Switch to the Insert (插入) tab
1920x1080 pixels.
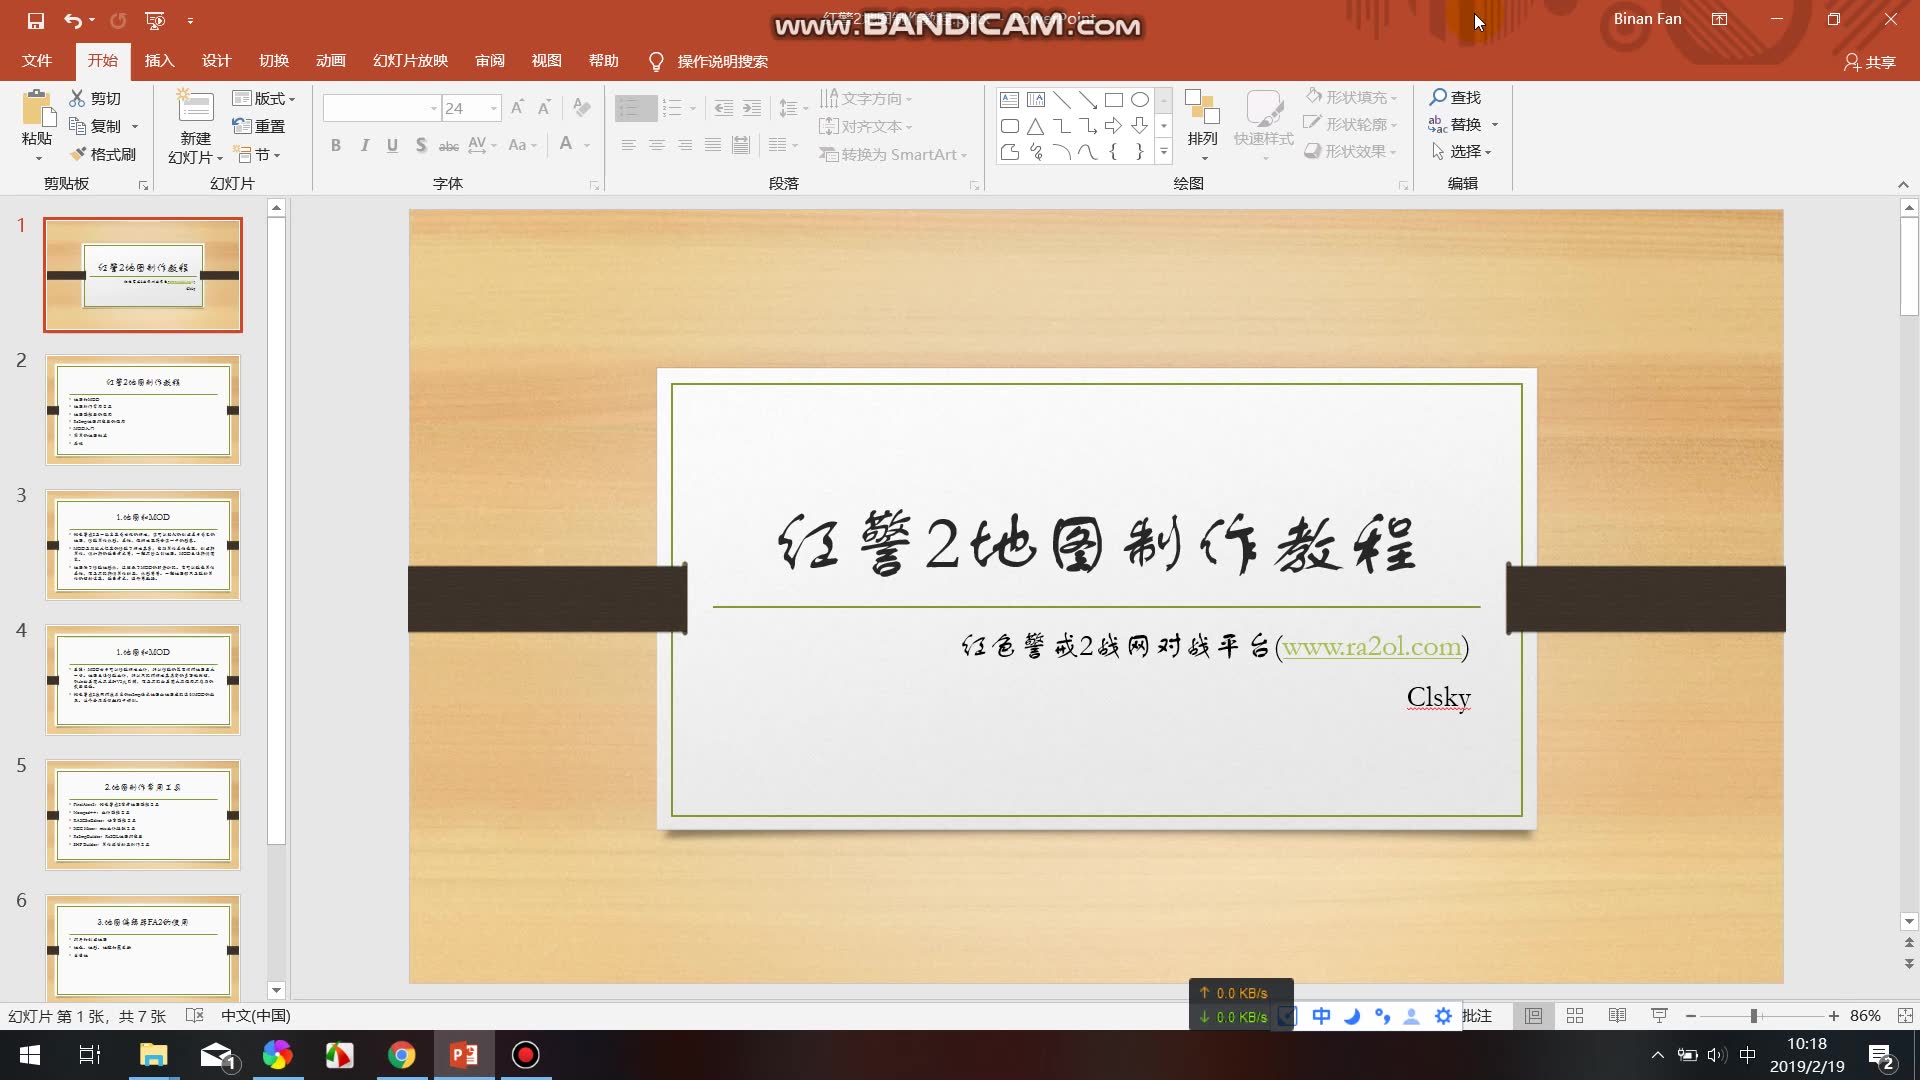(159, 61)
